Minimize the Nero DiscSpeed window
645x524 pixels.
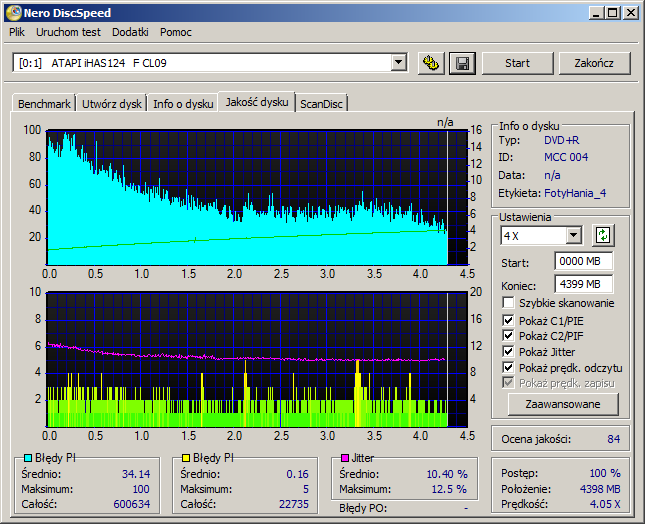(x=597, y=13)
